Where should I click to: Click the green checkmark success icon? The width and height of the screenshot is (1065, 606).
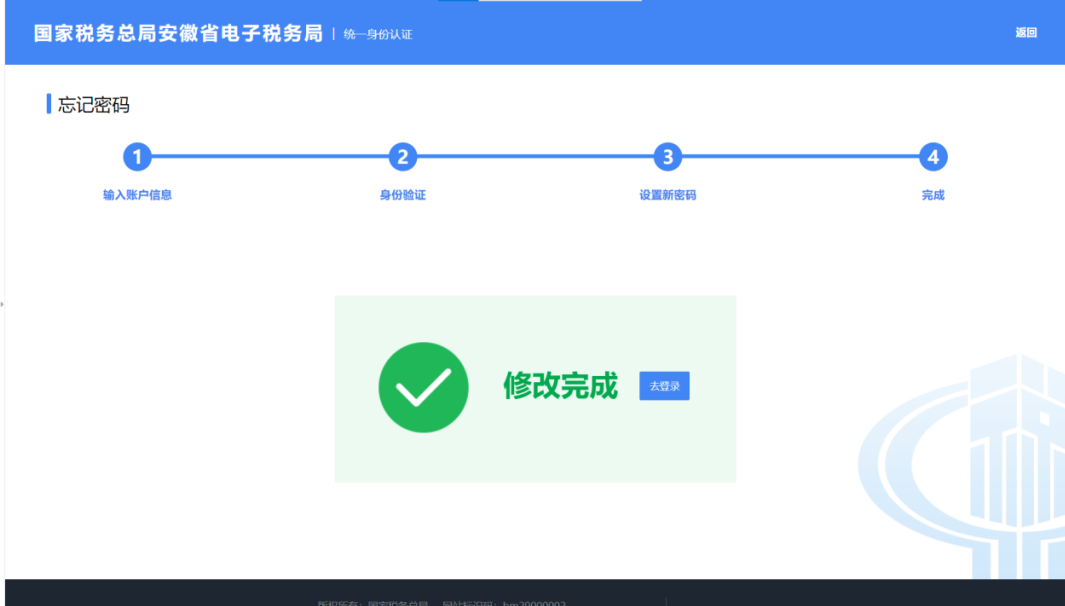pos(423,387)
